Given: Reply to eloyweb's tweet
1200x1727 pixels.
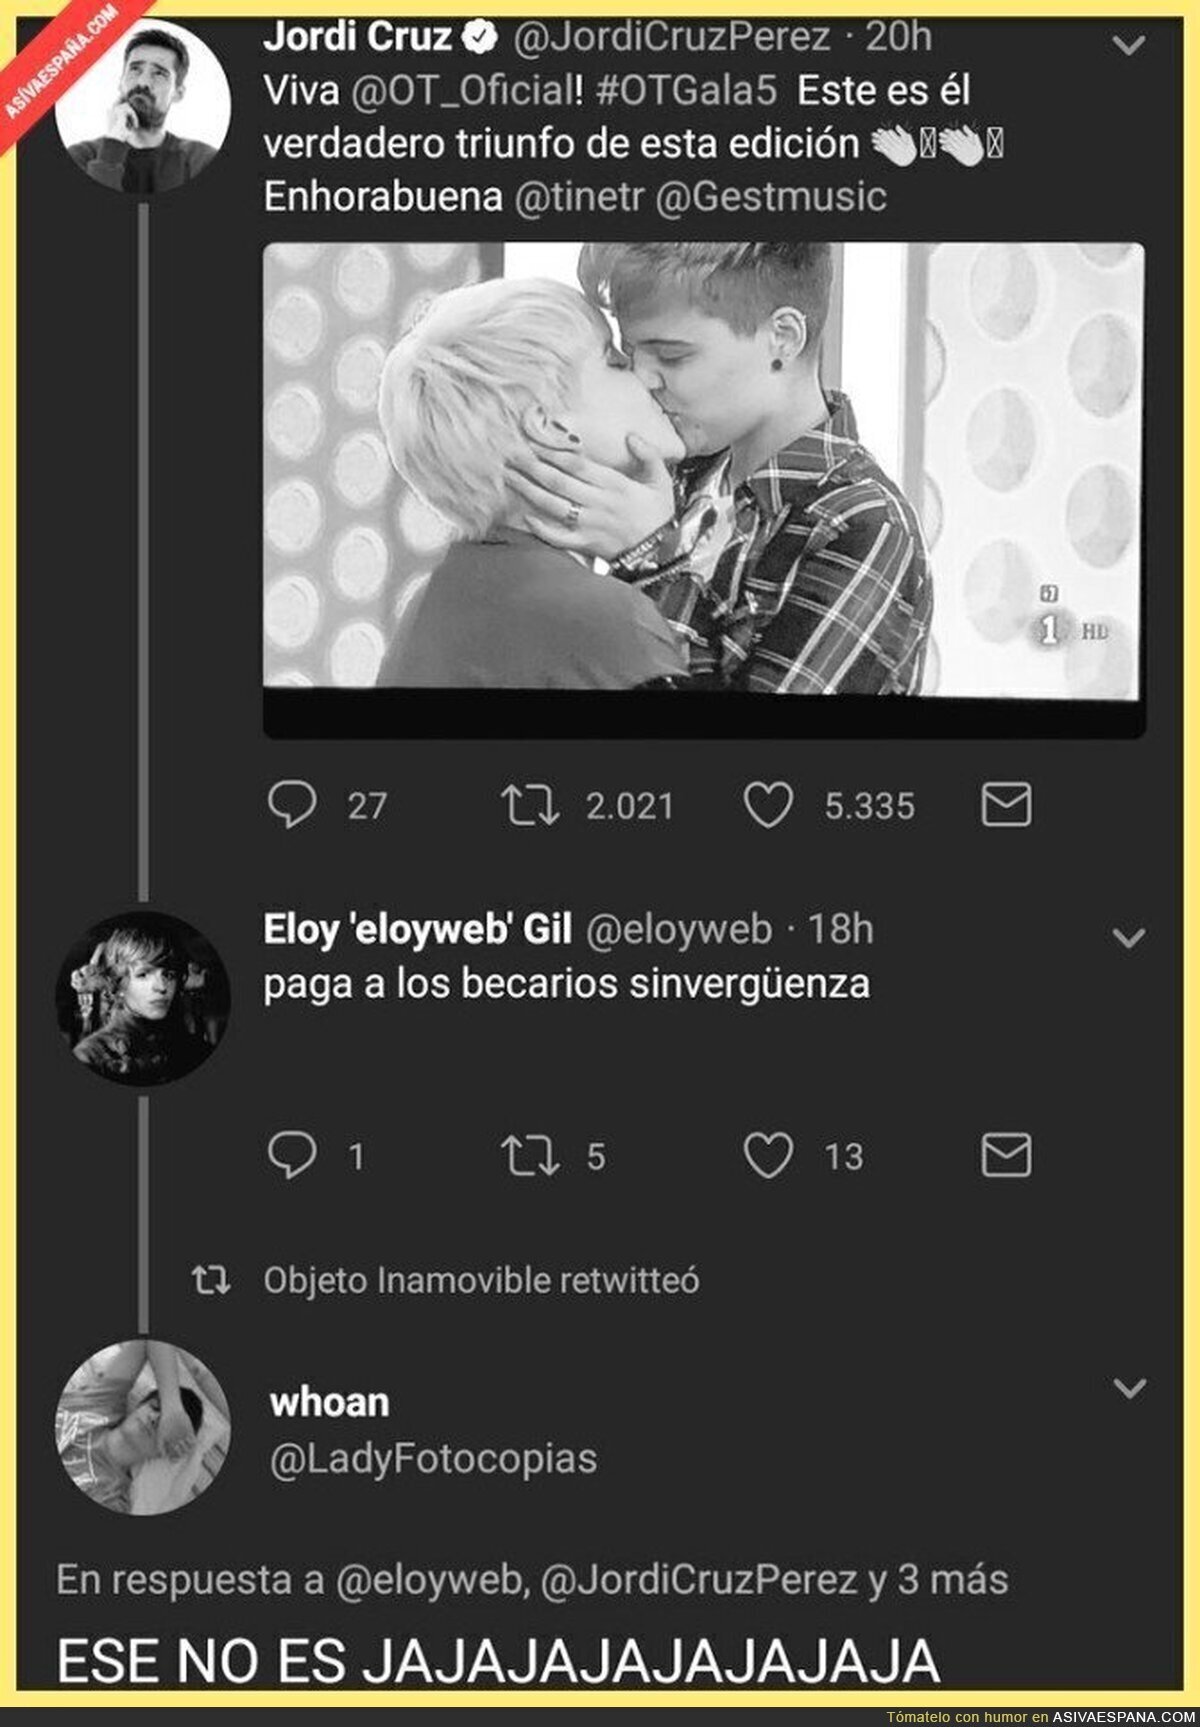Looking at the screenshot, I should click(x=292, y=1156).
